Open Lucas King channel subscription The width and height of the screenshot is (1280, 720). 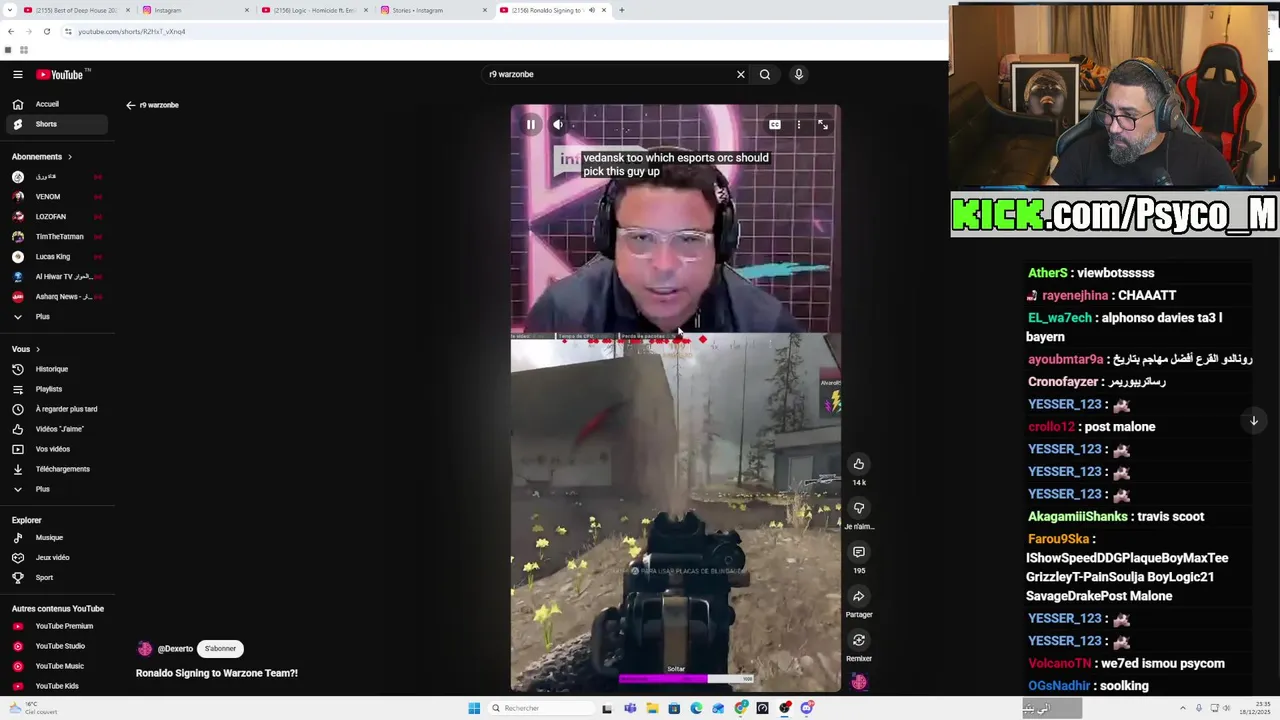click(x=56, y=257)
